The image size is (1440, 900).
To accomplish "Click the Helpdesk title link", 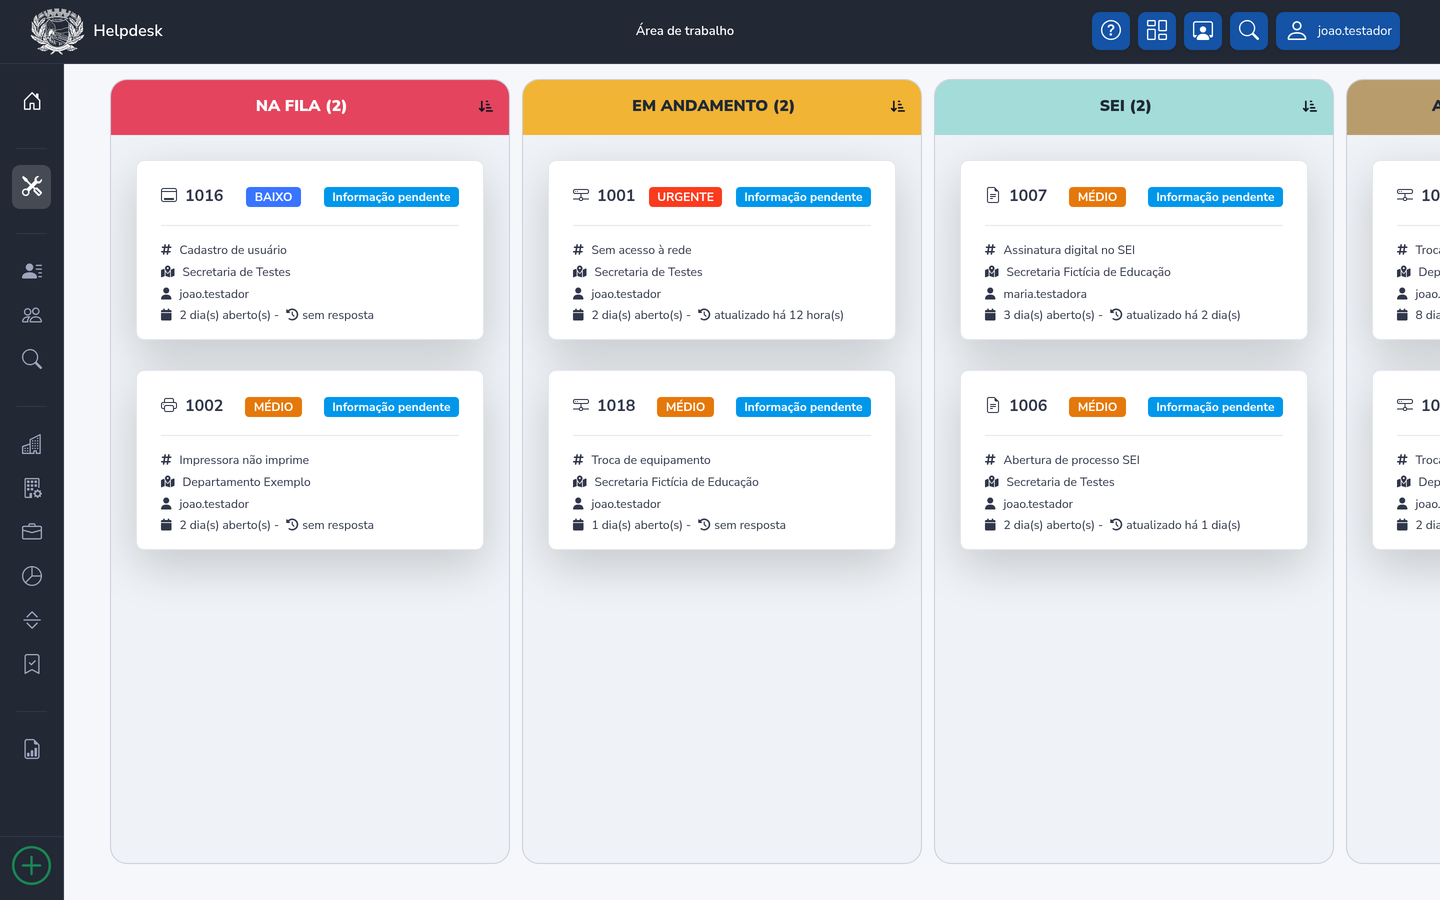I will (x=128, y=31).
